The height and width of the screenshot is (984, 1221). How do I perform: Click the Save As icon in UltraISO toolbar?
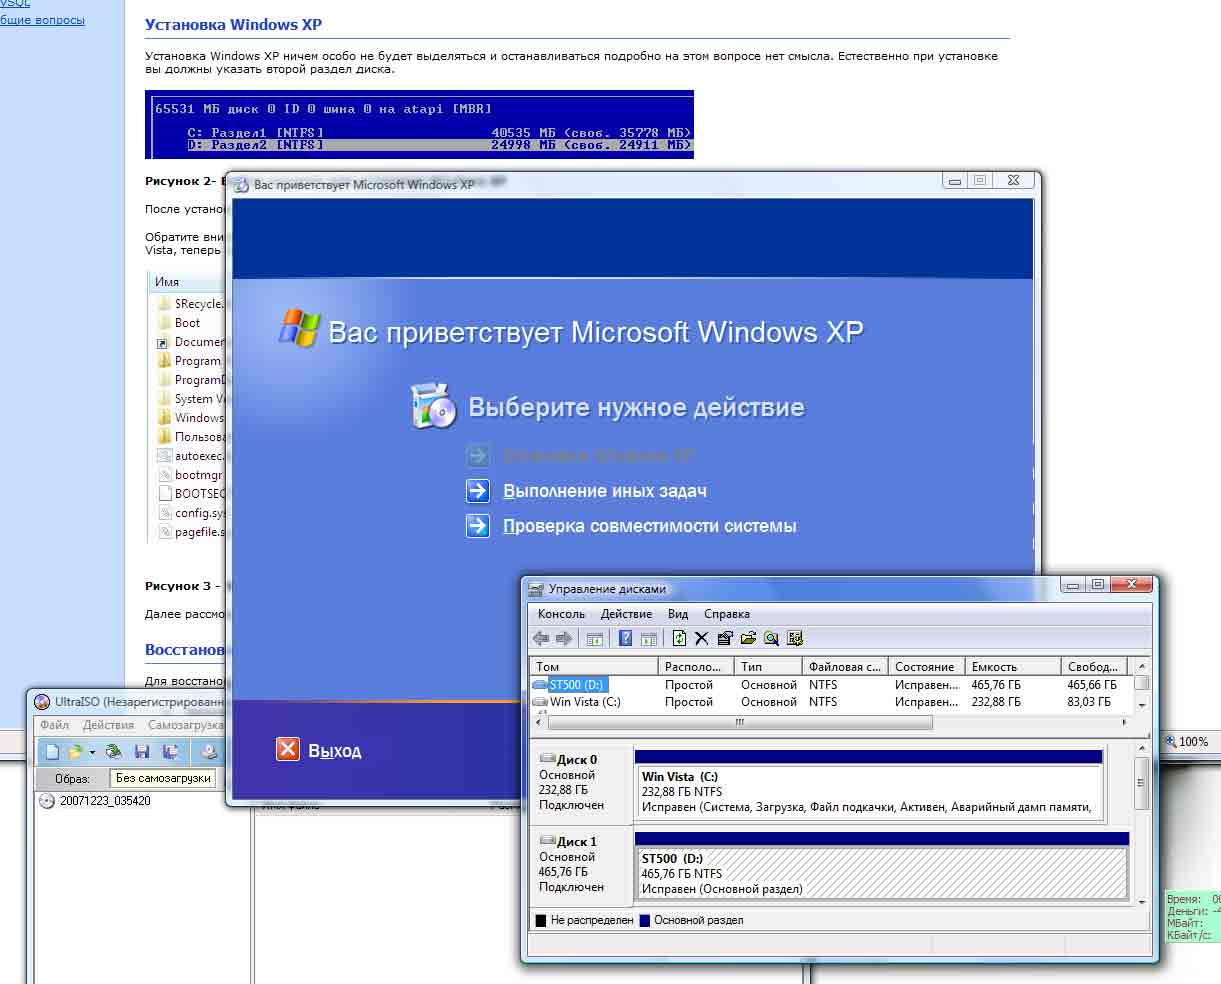[x=170, y=752]
